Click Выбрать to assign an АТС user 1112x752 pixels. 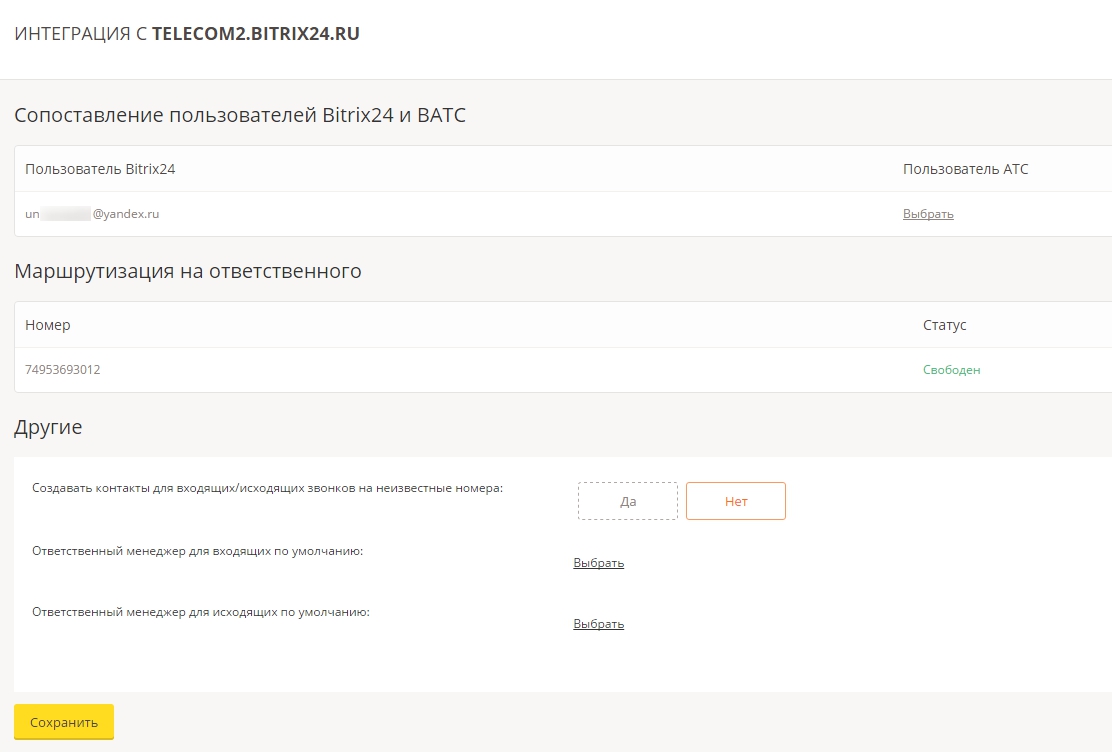pos(927,214)
